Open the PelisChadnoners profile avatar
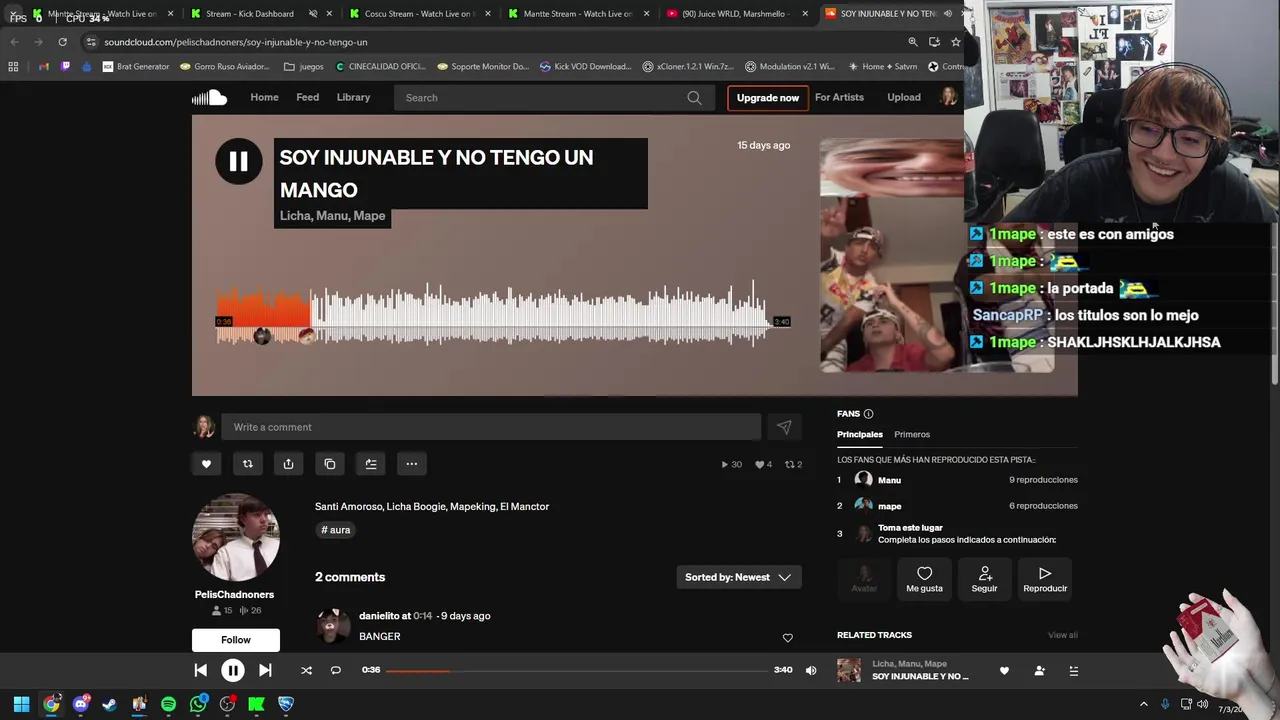Image resolution: width=1280 pixels, height=720 pixels. [x=236, y=537]
